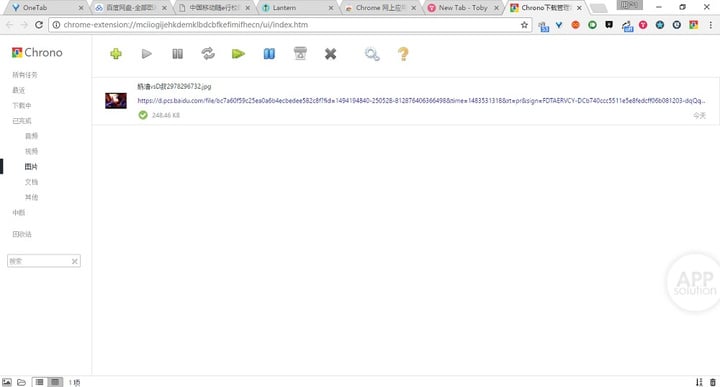Switch to the compact list view toggle
The height and width of the screenshot is (387, 720).
click(x=39, y=382)
